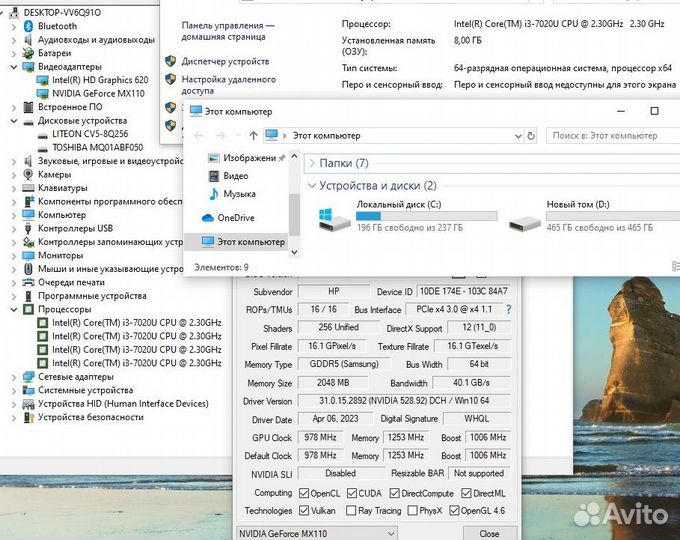
Task: Click the Камеры camera icon
Action: tap(29, 174)
